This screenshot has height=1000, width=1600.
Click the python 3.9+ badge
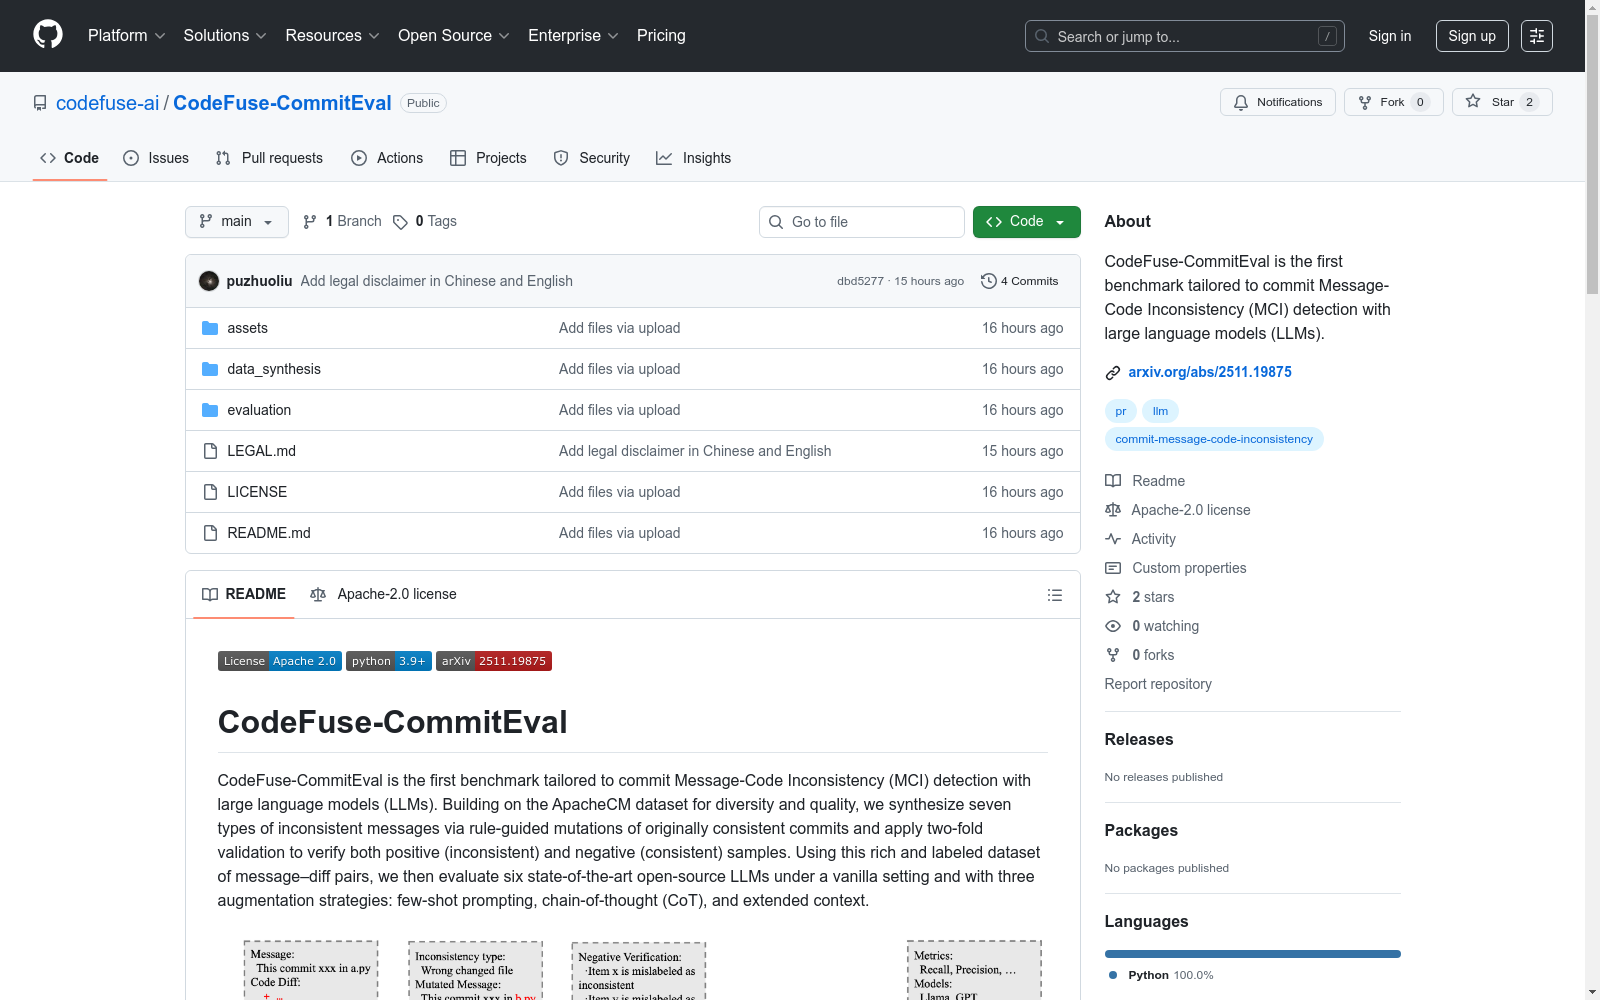click(x=389, y=661)
